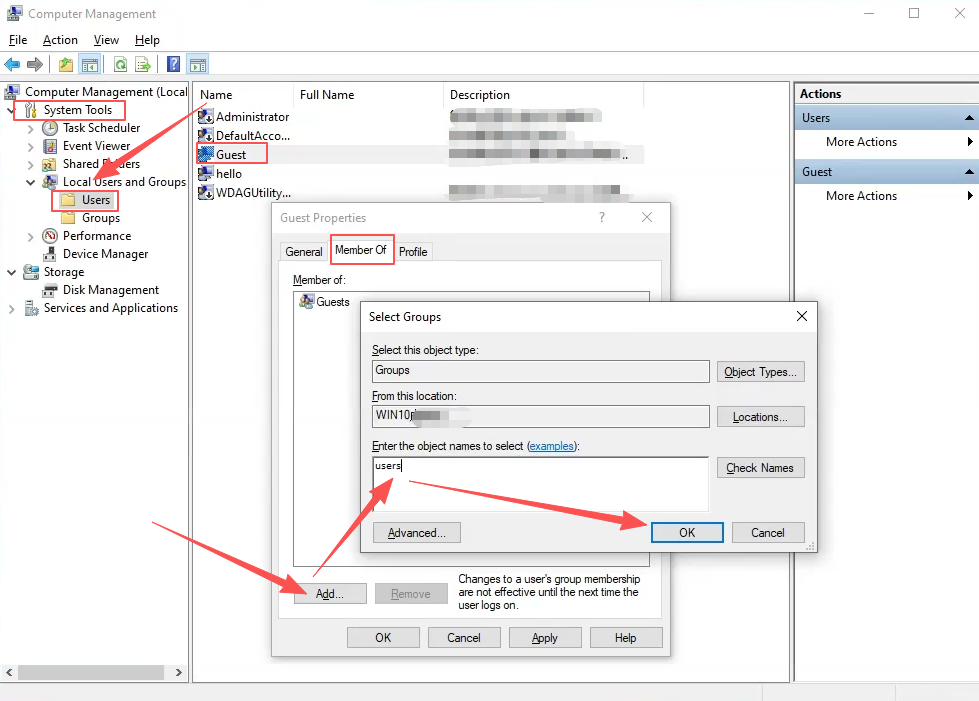This screenshot has width=979, height=701.
Task: Click the Disk Management icon
Action: 50,290
